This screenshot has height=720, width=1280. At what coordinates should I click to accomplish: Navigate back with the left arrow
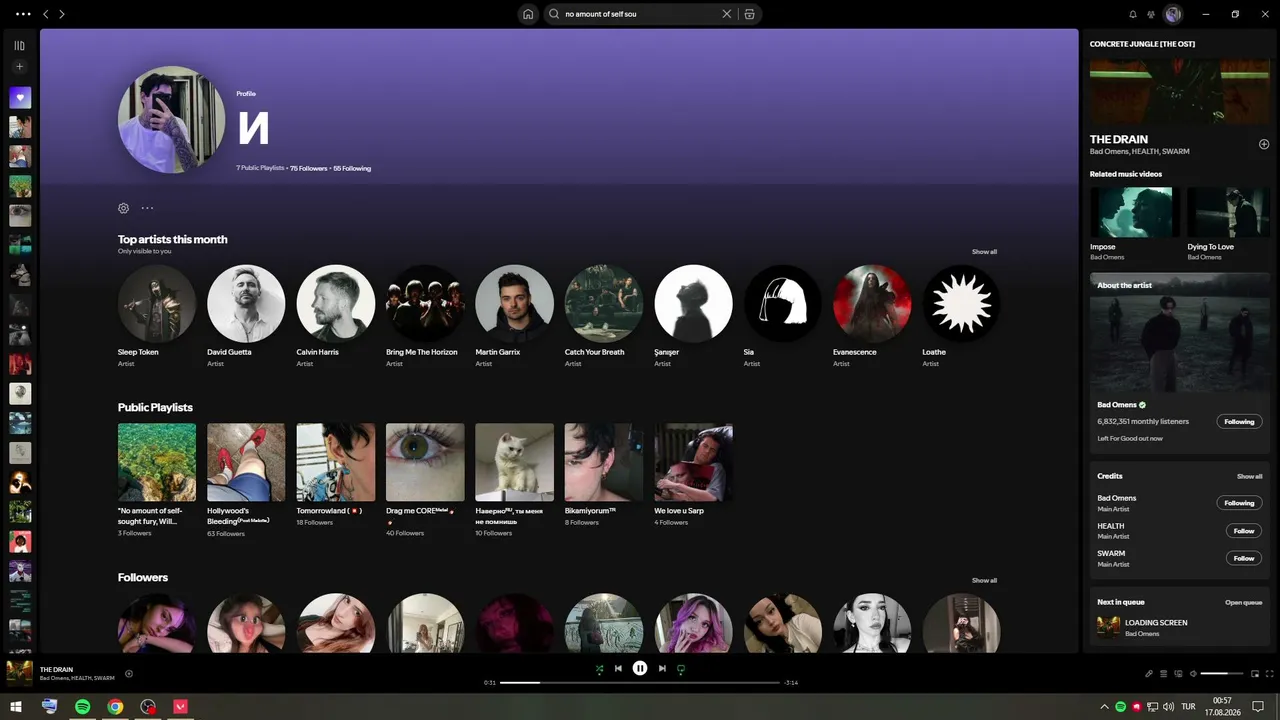click(x=45, y=14)
